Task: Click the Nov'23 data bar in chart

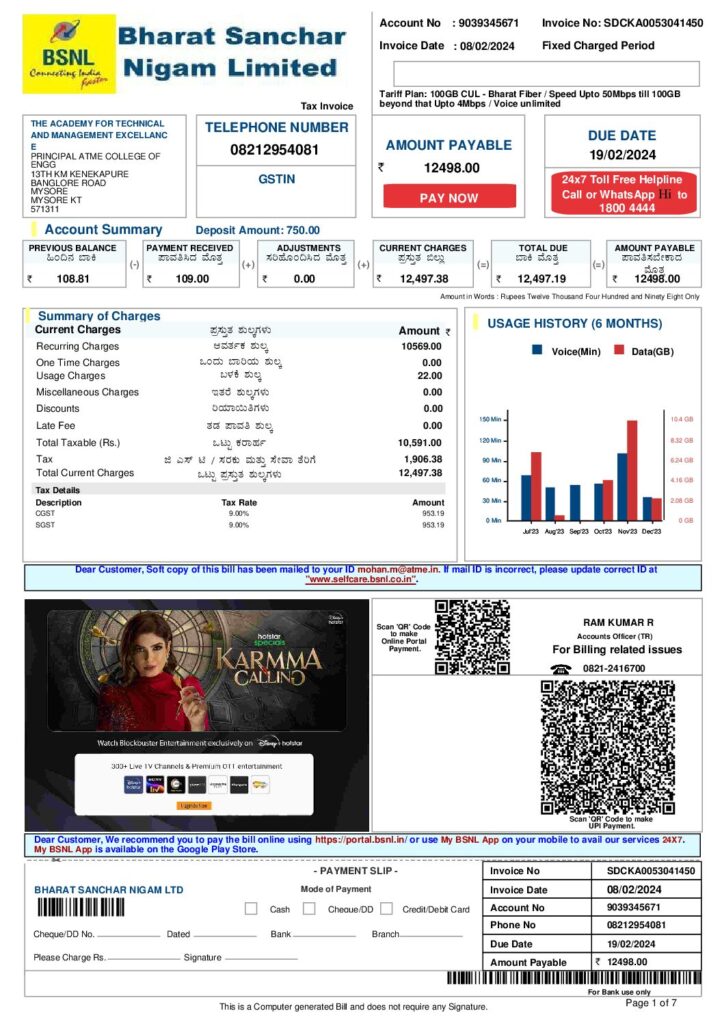Action: (632, 470)
